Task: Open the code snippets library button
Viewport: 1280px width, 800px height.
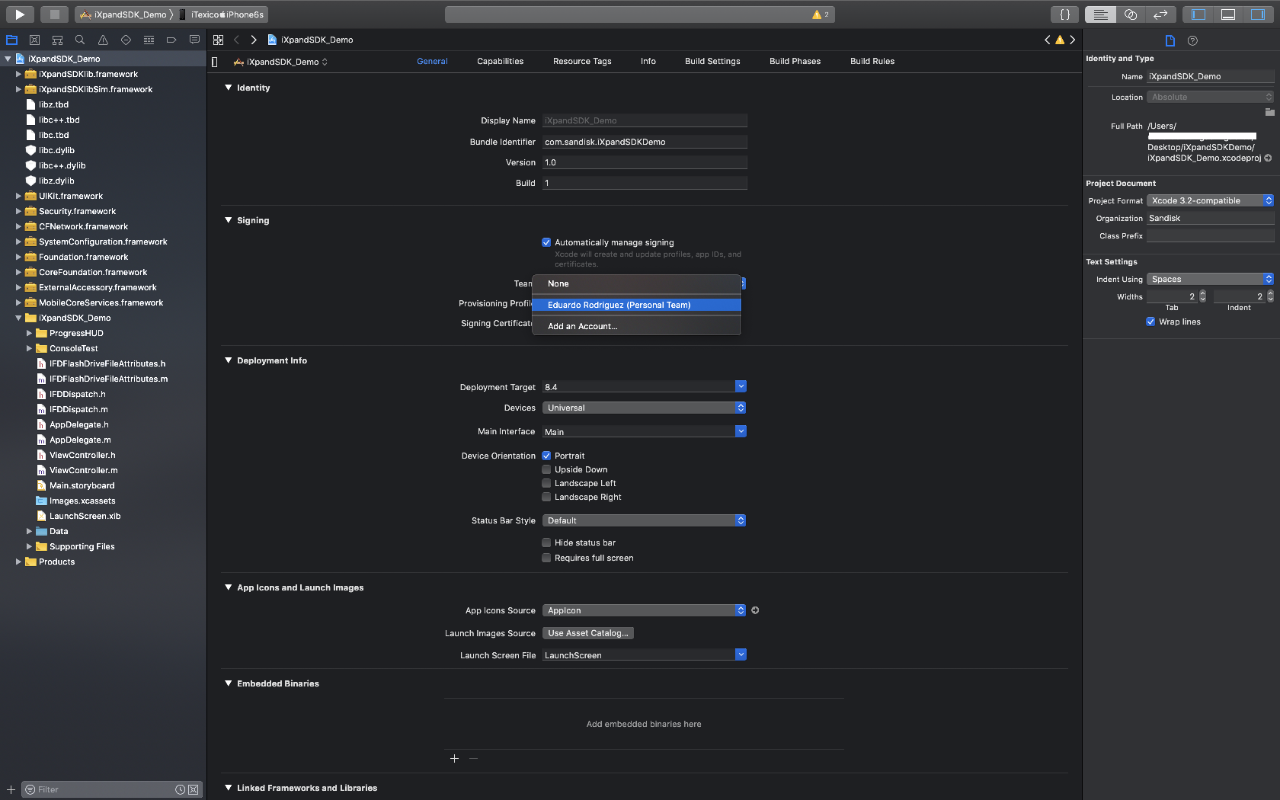Action: click(1065, 15)
